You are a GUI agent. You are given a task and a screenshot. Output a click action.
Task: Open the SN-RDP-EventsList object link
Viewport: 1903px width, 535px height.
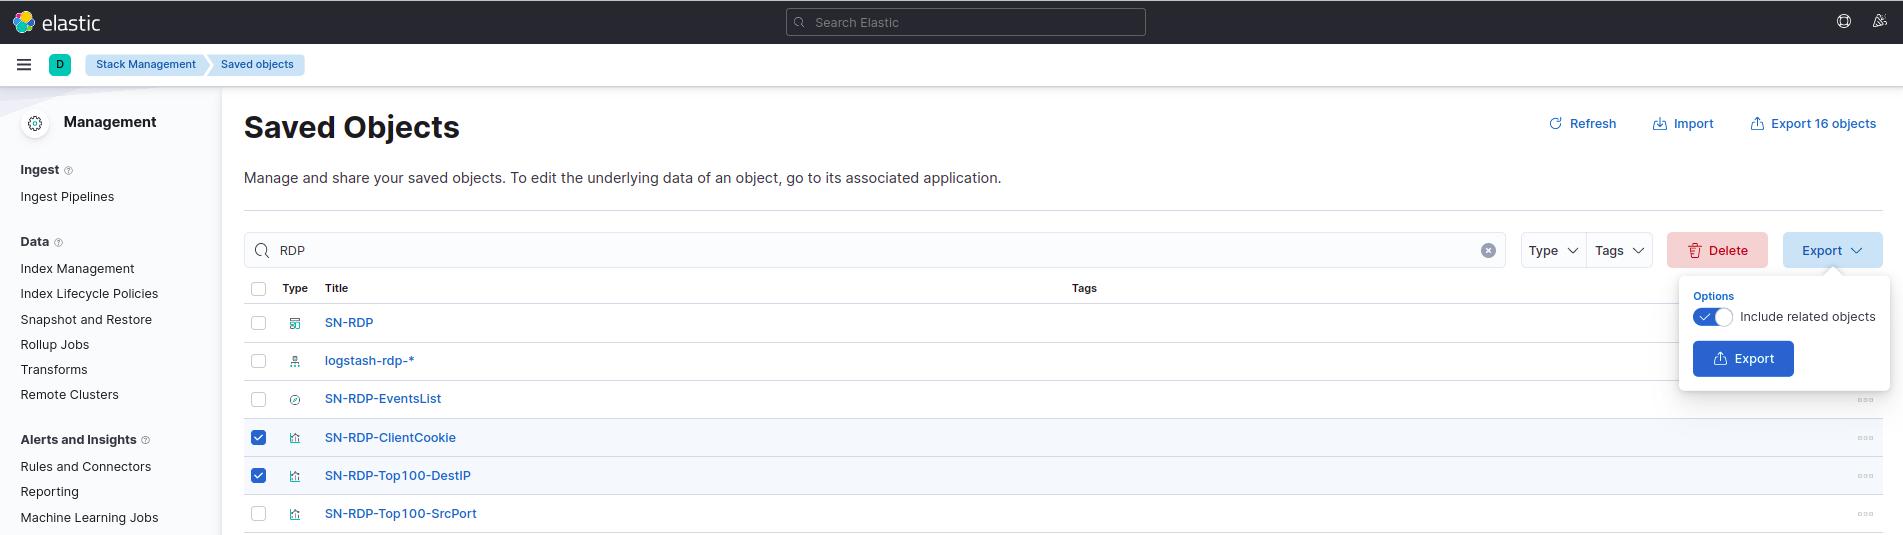[x=382, y=399]
